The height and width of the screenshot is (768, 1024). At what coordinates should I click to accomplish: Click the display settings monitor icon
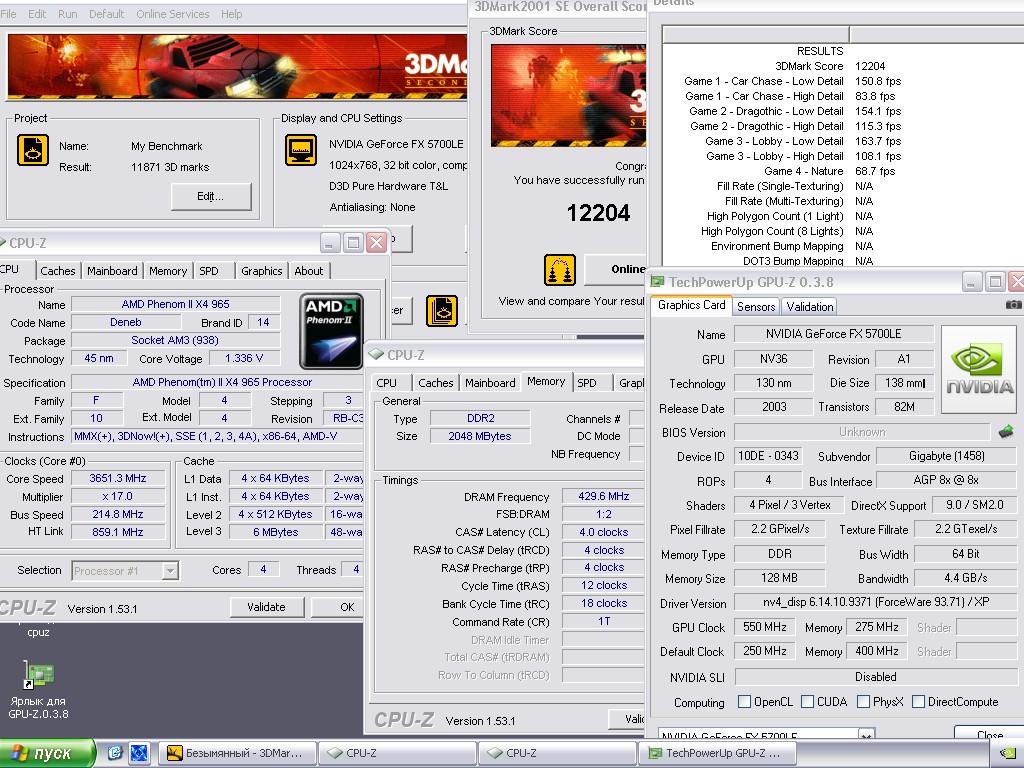pos(301,150)
